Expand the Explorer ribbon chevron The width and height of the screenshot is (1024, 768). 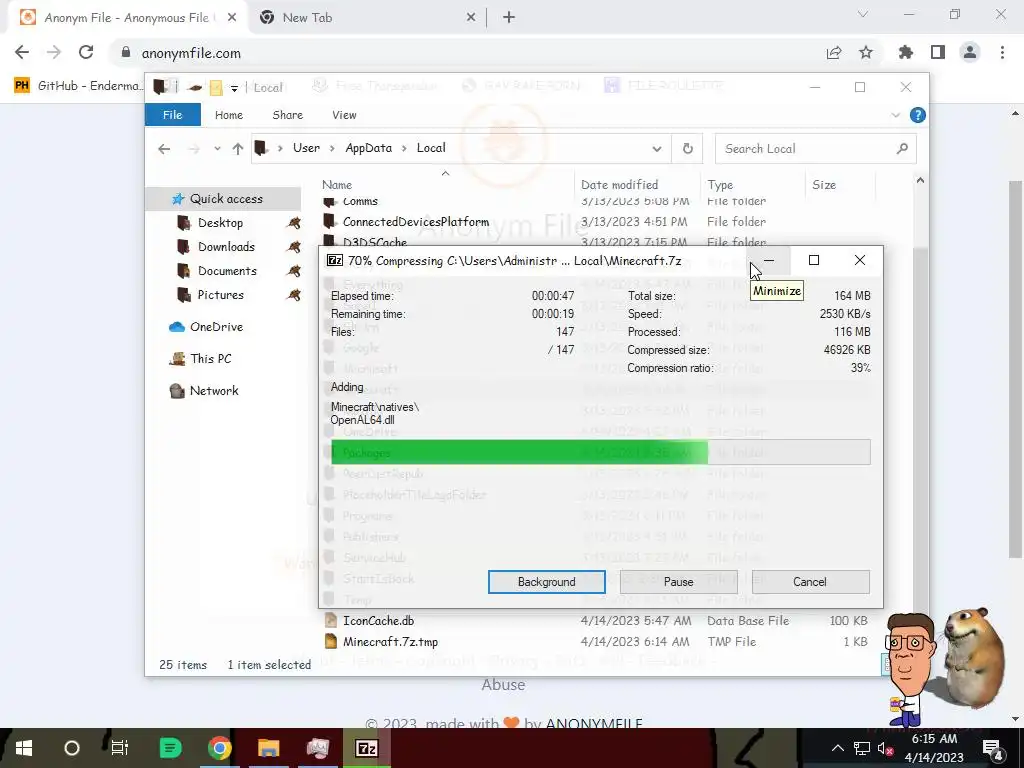pos(895,115)
